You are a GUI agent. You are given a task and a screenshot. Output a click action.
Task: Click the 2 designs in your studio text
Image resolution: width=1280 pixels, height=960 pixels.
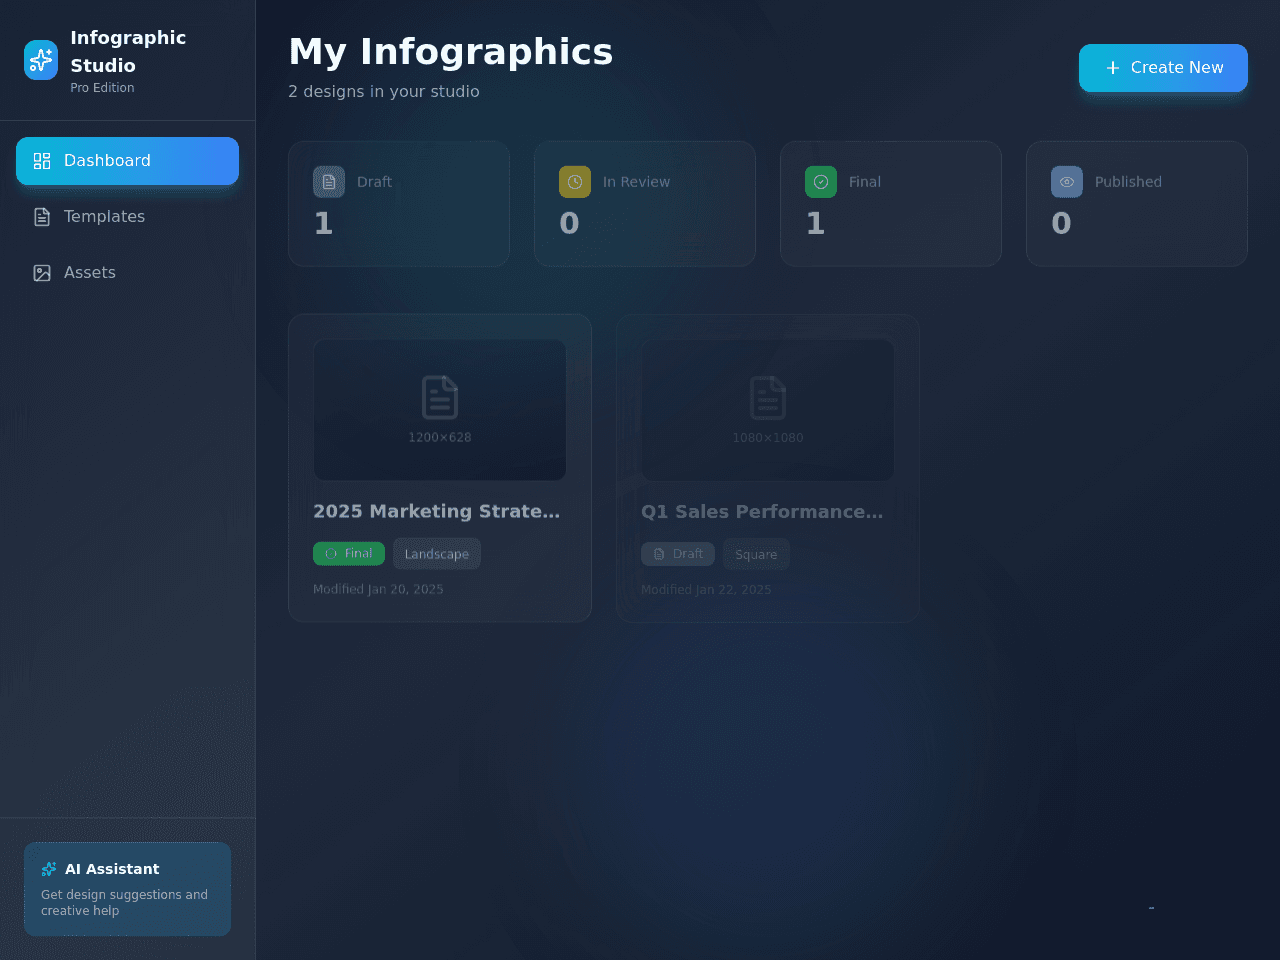384,92
